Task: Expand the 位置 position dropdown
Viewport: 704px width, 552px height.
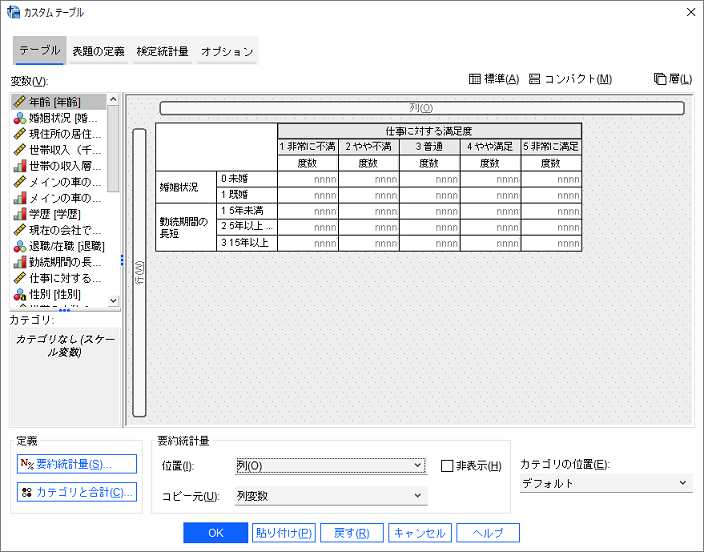Action: pyautogui.click(x=331, y=466)
